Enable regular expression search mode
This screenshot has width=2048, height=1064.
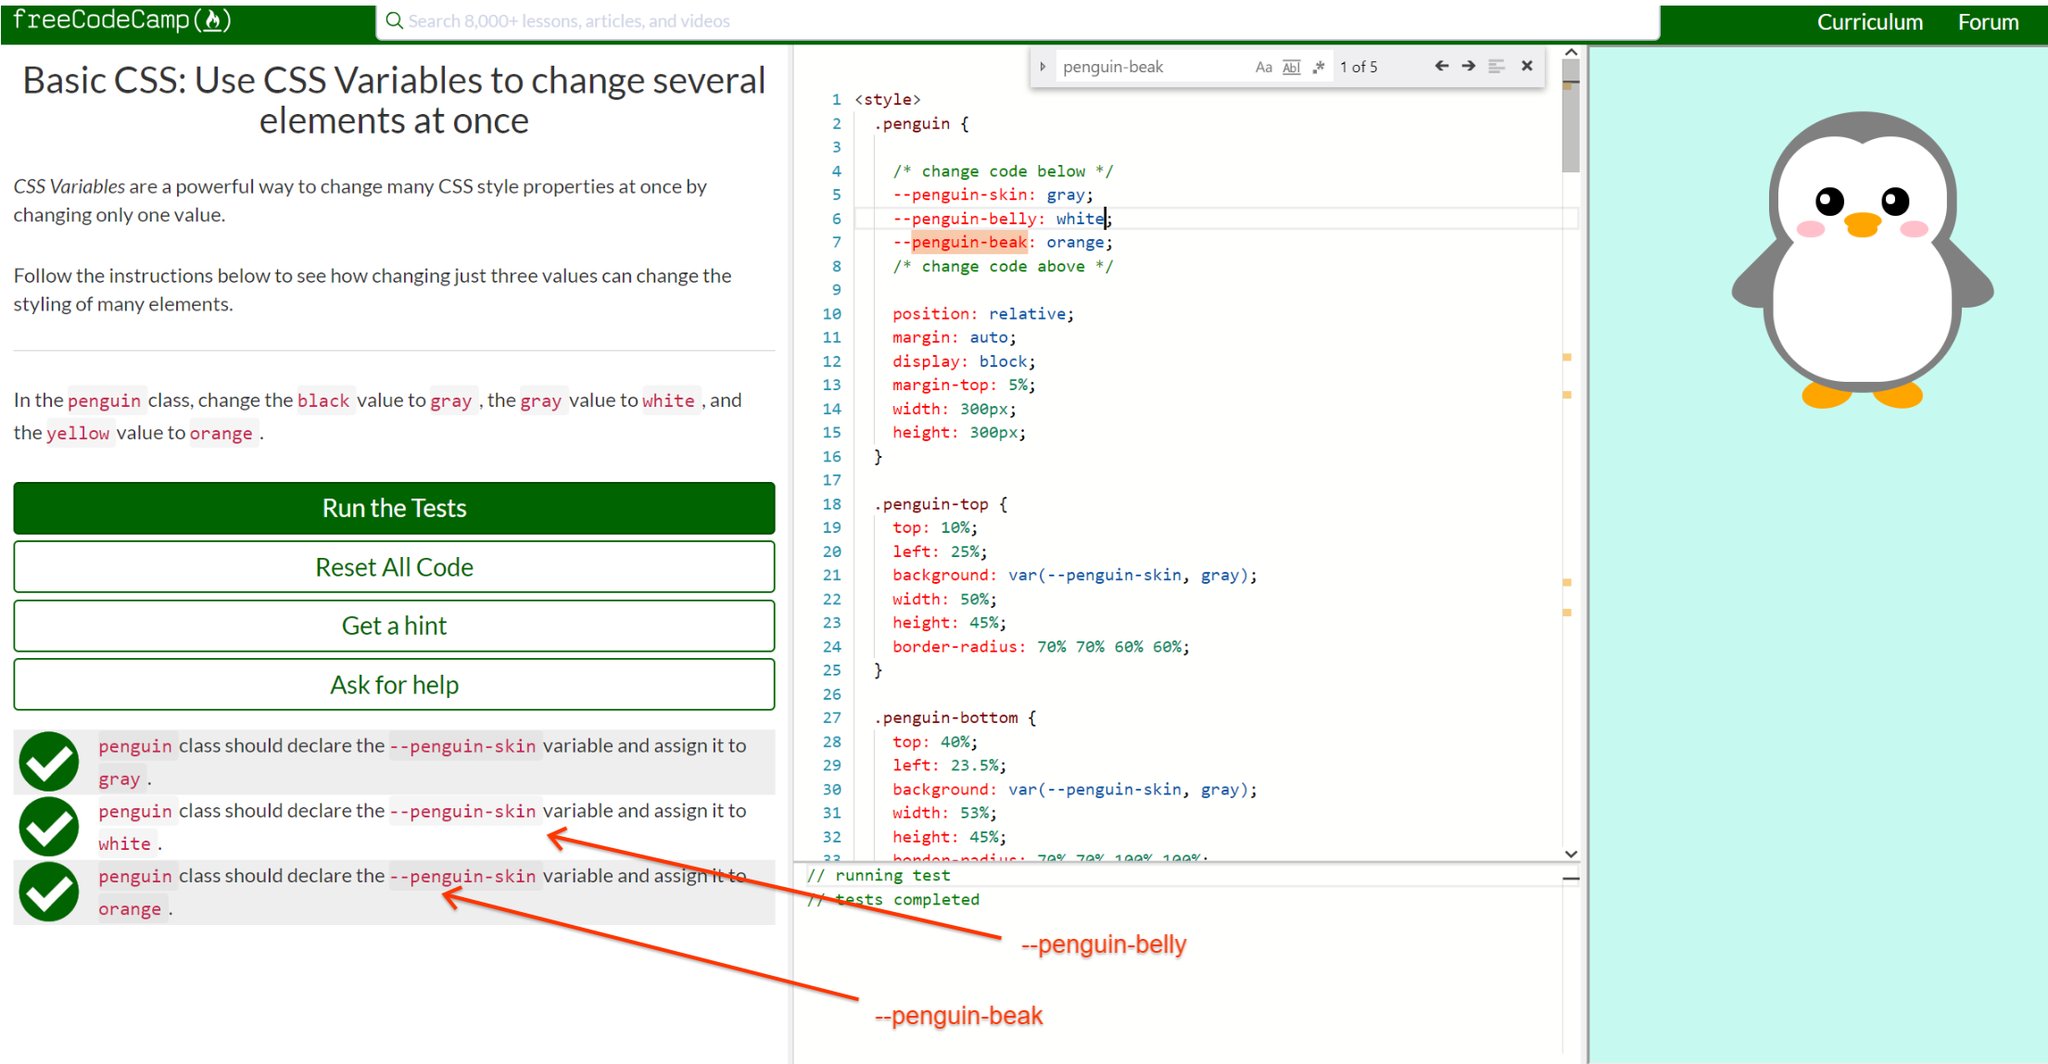point(1318,67)
